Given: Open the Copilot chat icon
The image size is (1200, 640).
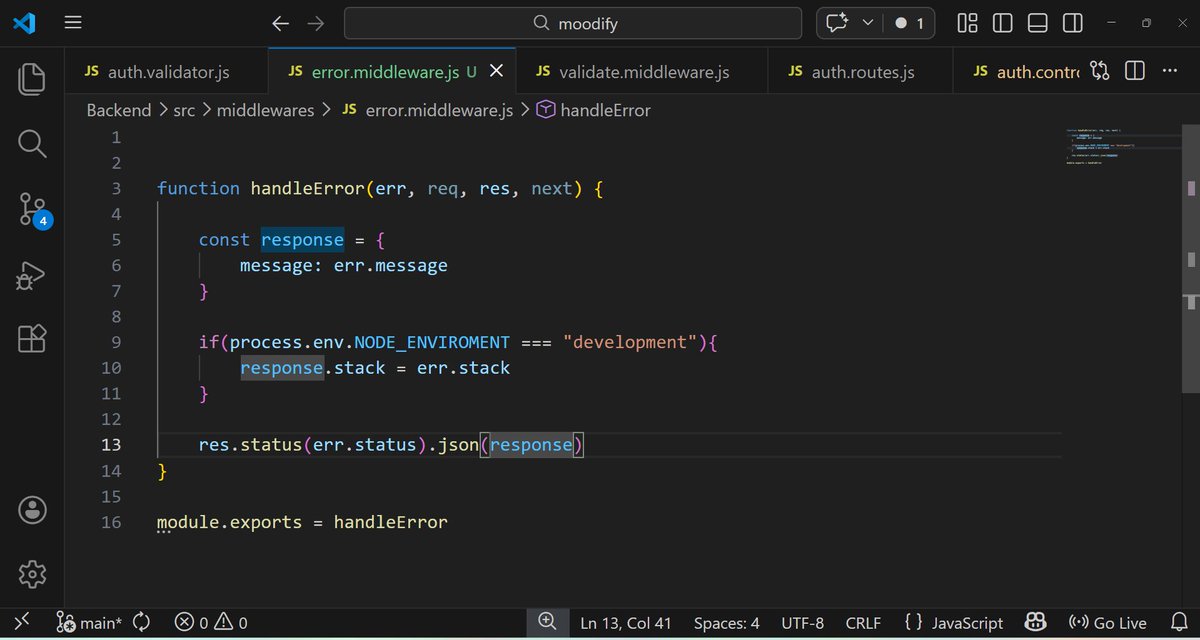Looking at the screenshot, I should pos(838,23).
